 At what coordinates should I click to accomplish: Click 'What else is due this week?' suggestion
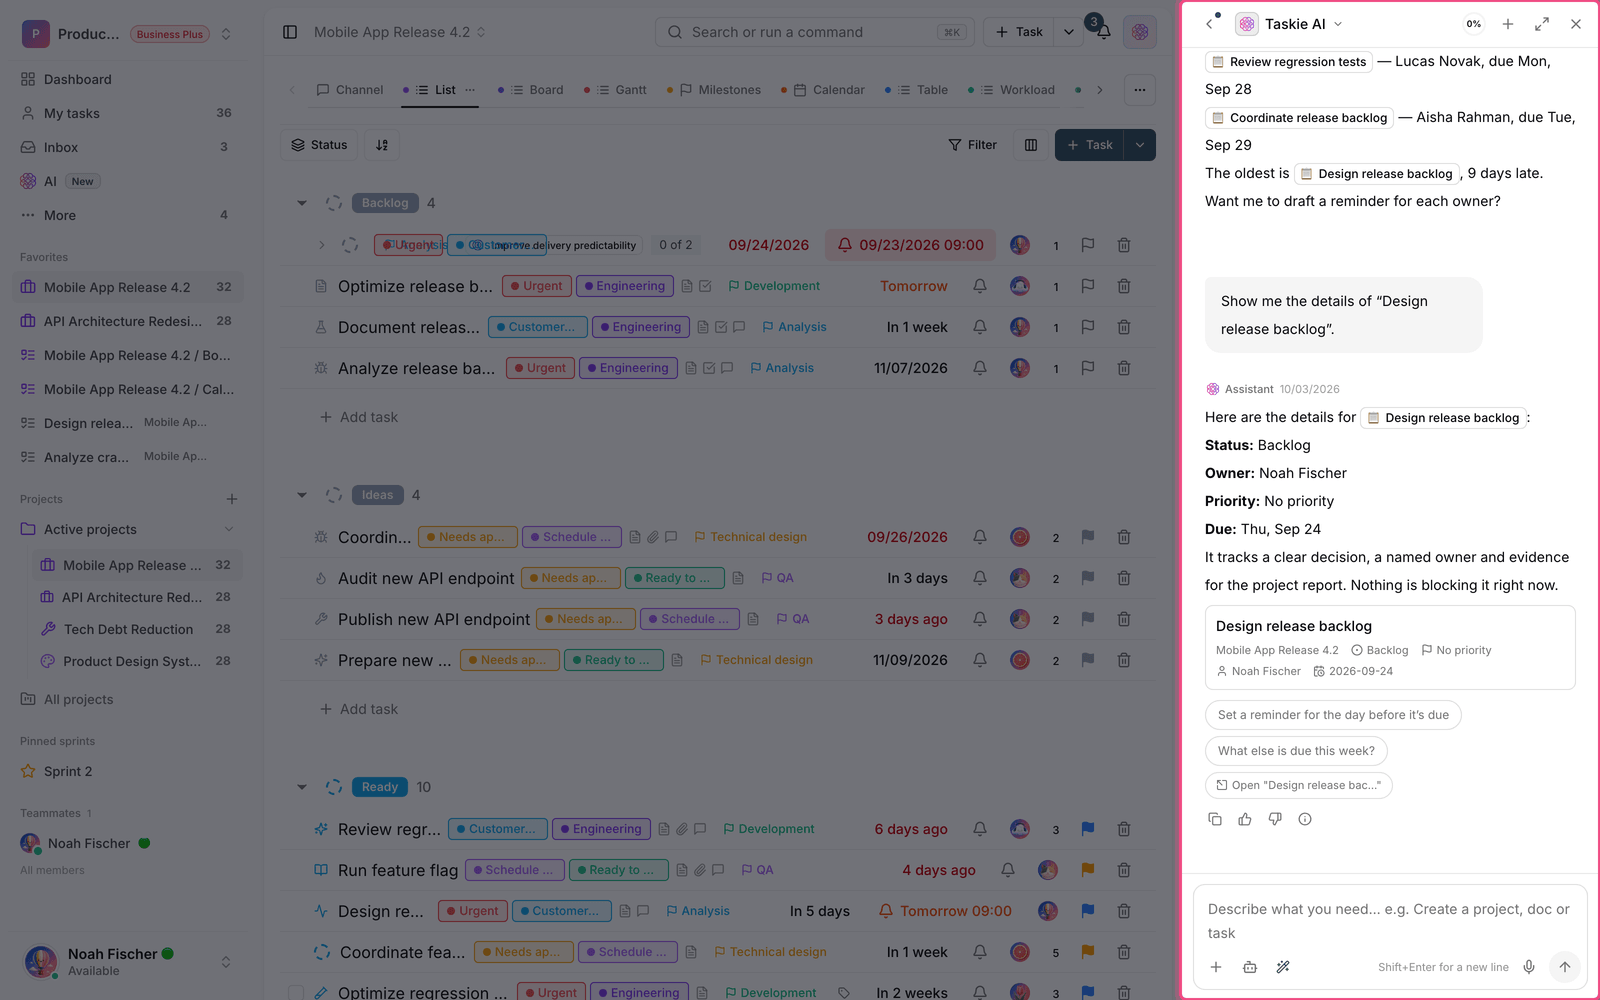click(x=1296, y=751)
